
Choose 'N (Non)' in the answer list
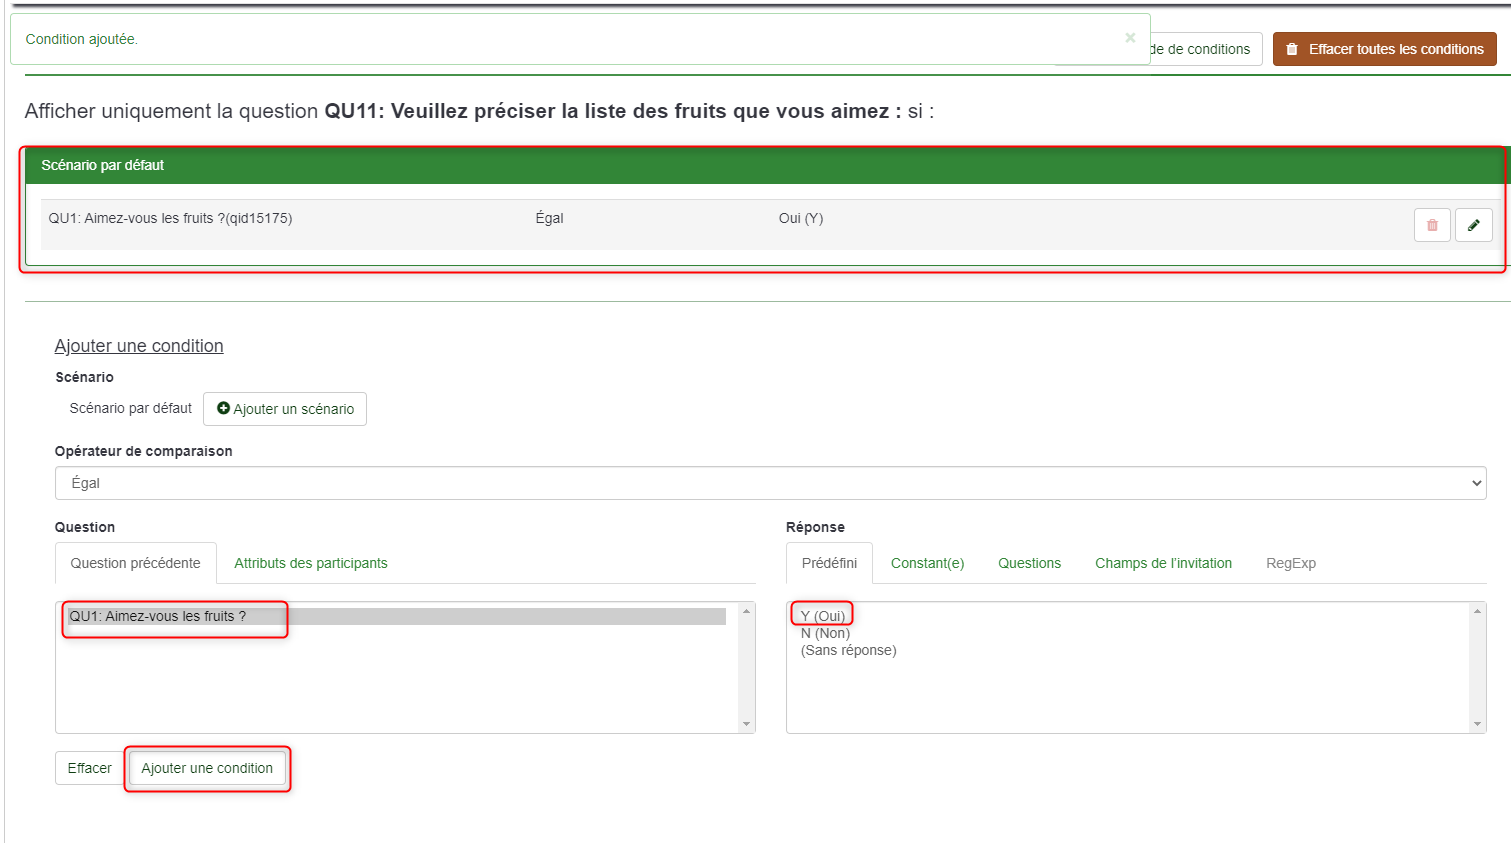tap(825, 633)
